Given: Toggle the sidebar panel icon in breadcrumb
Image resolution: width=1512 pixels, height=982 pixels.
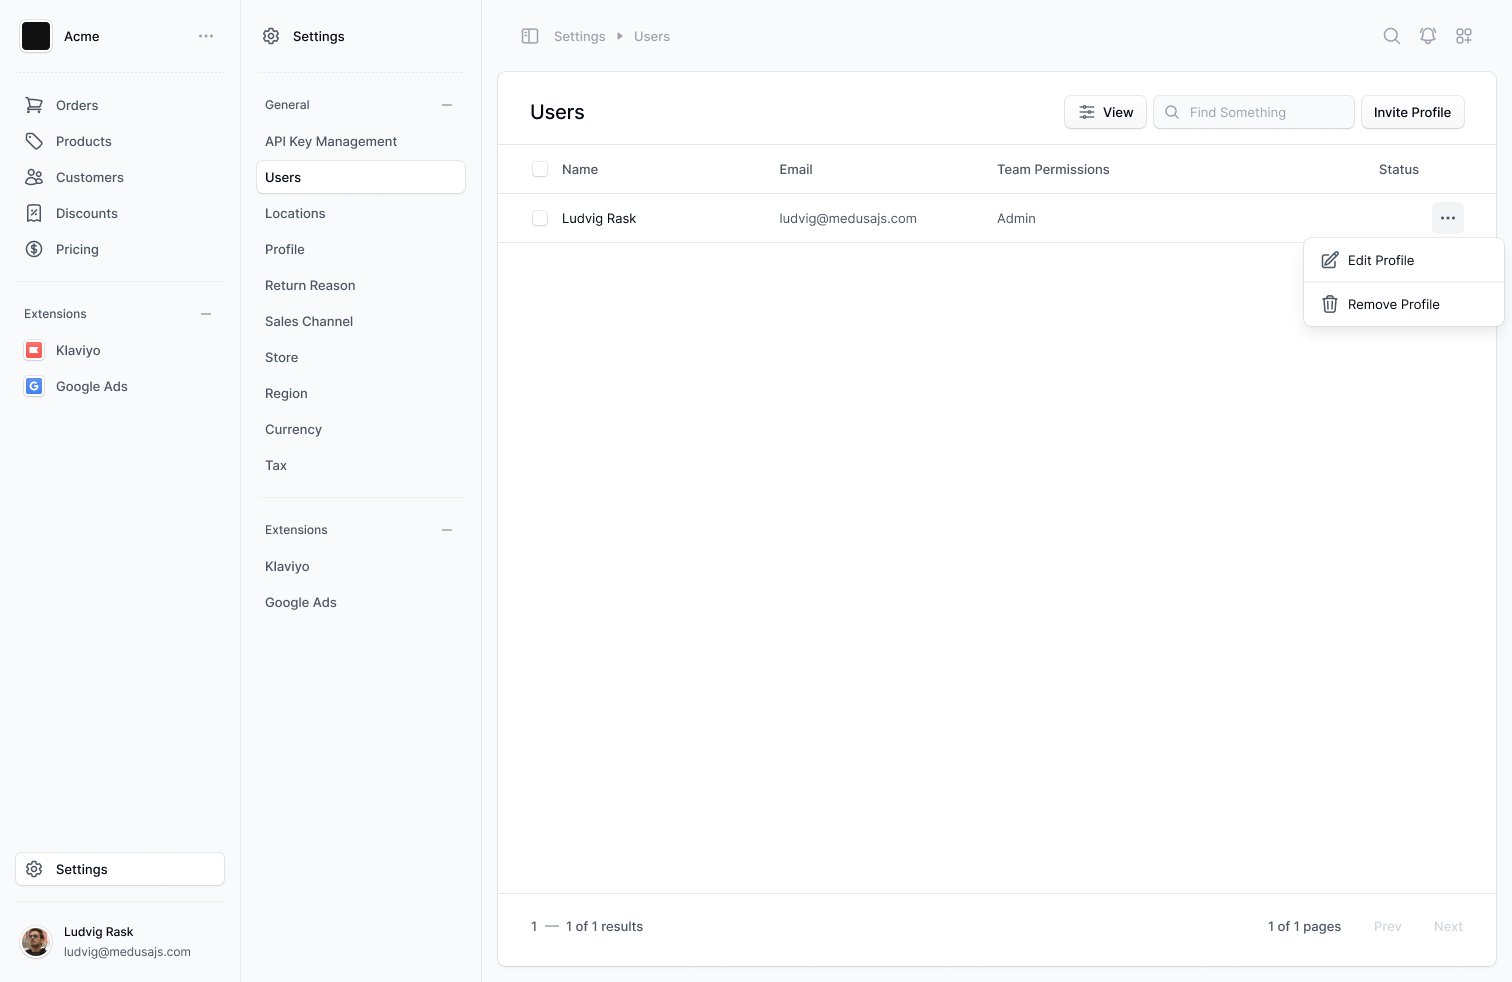Looking at the screenshot, I should pyautogui.click(x=530, y=36).
